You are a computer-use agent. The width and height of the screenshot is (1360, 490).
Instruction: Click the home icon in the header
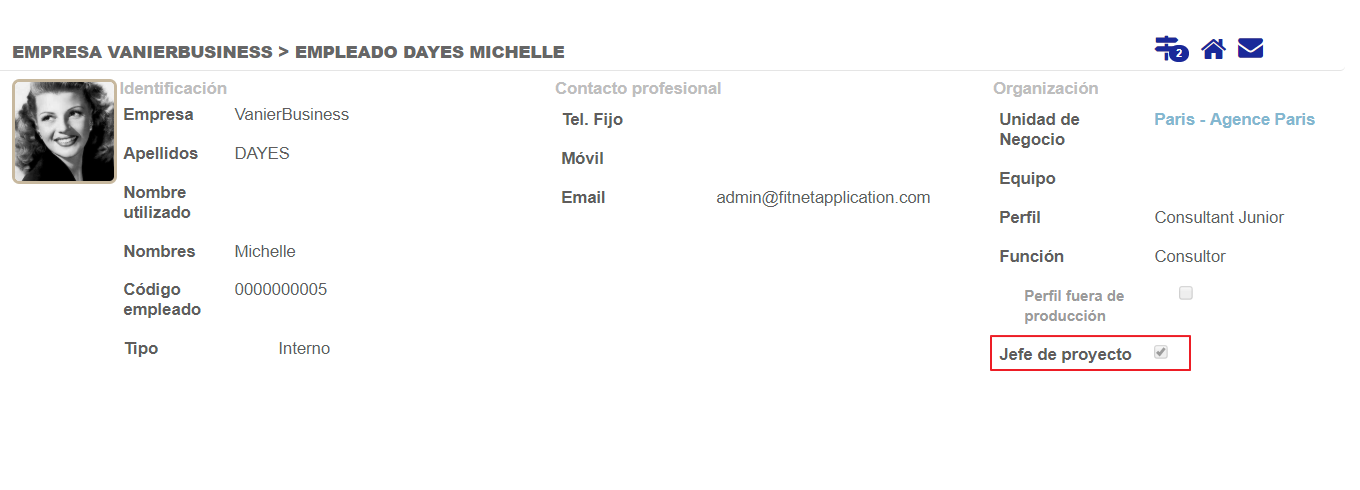point(1213,48)
